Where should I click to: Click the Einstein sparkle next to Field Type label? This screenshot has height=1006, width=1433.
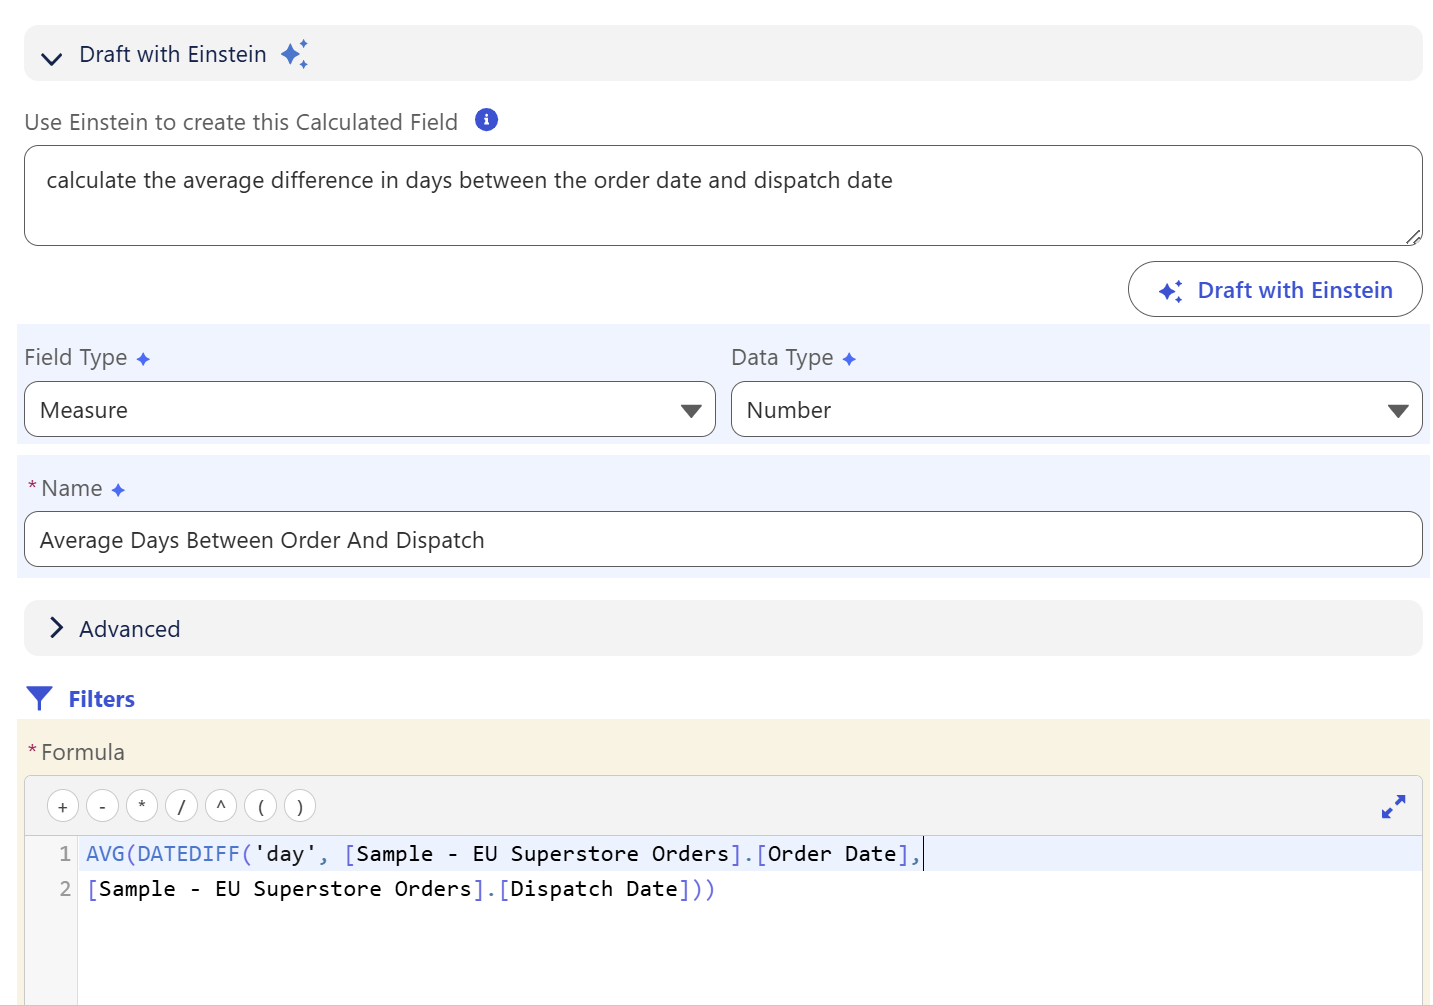(143, 359)
